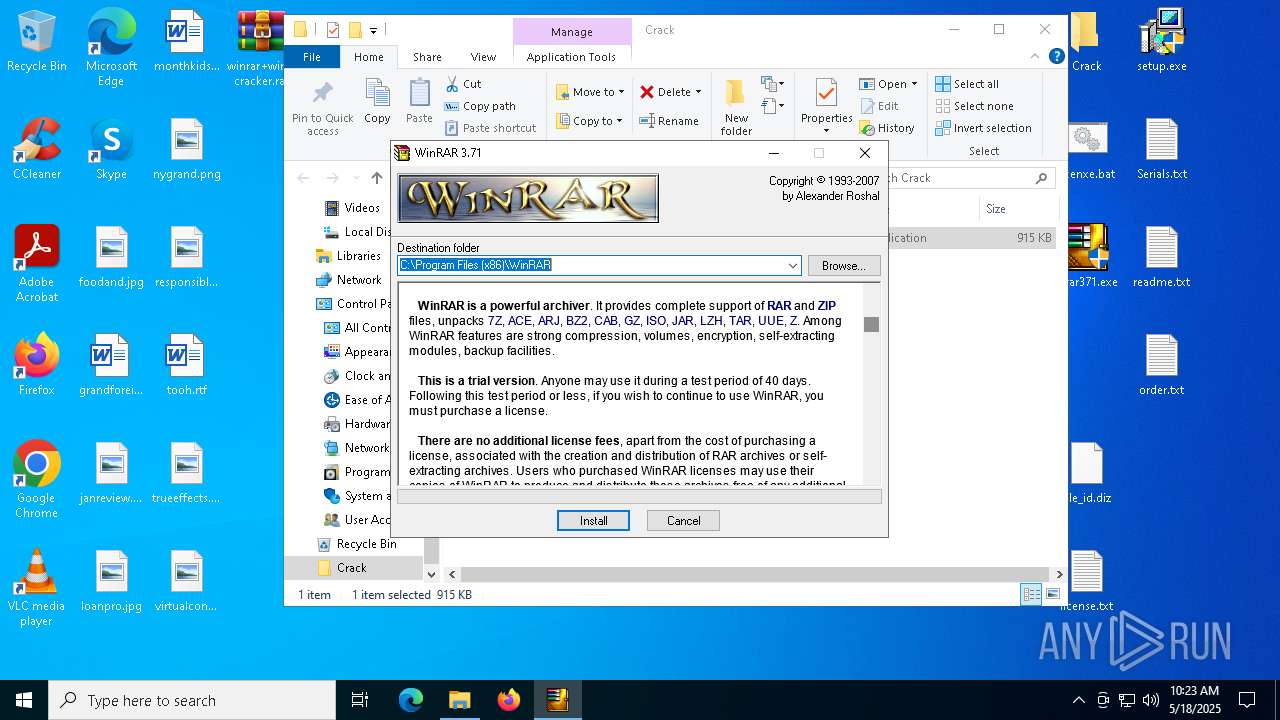Open the Application Tools tab
1280x720 pixels.
(571, 57)
